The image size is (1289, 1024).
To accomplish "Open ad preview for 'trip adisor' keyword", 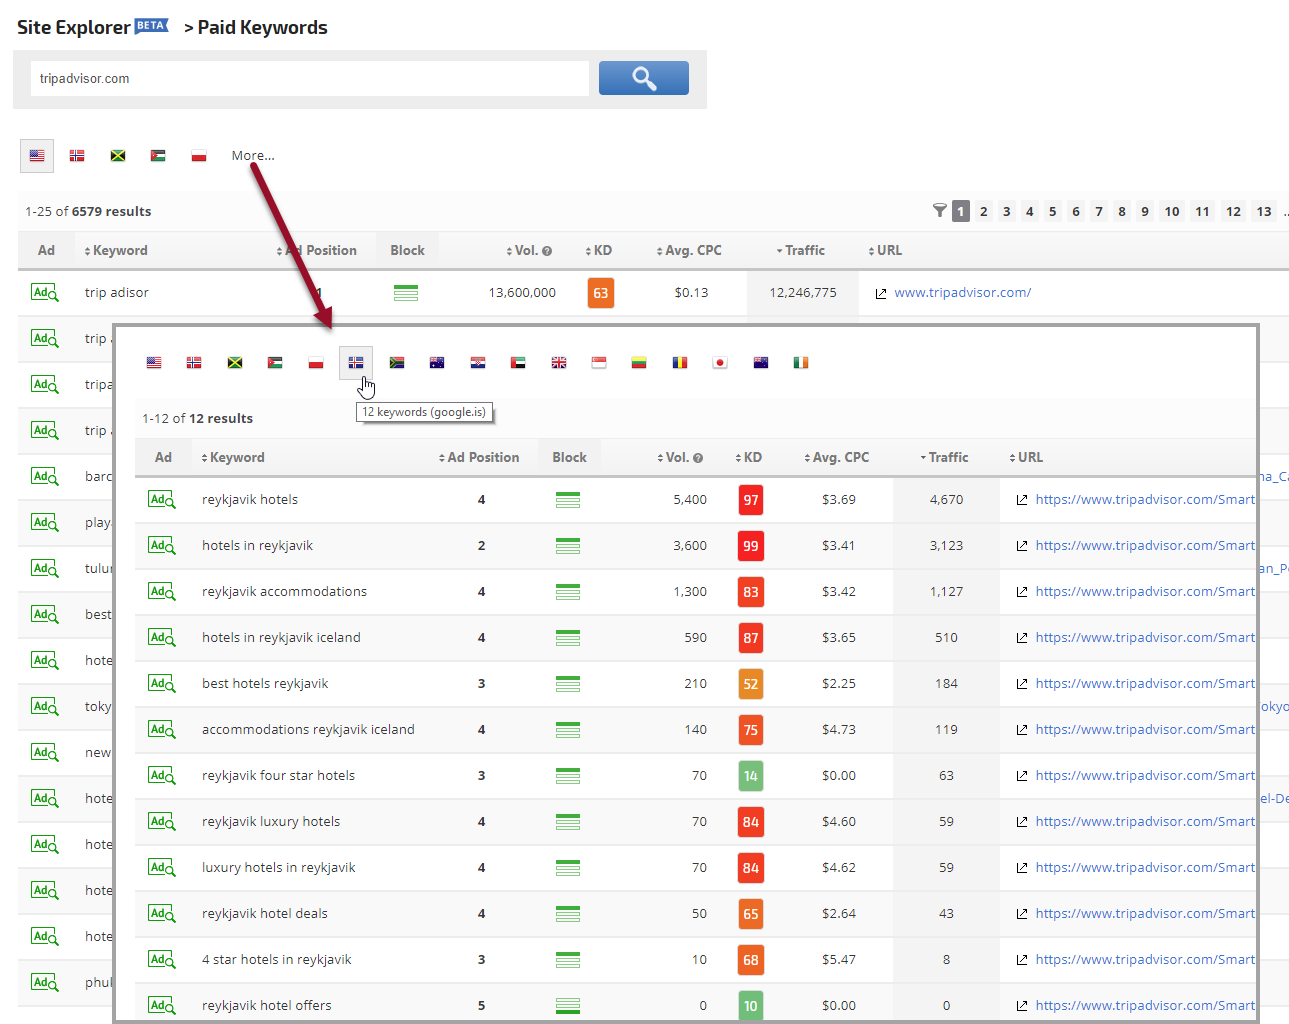I will point(44,293).
